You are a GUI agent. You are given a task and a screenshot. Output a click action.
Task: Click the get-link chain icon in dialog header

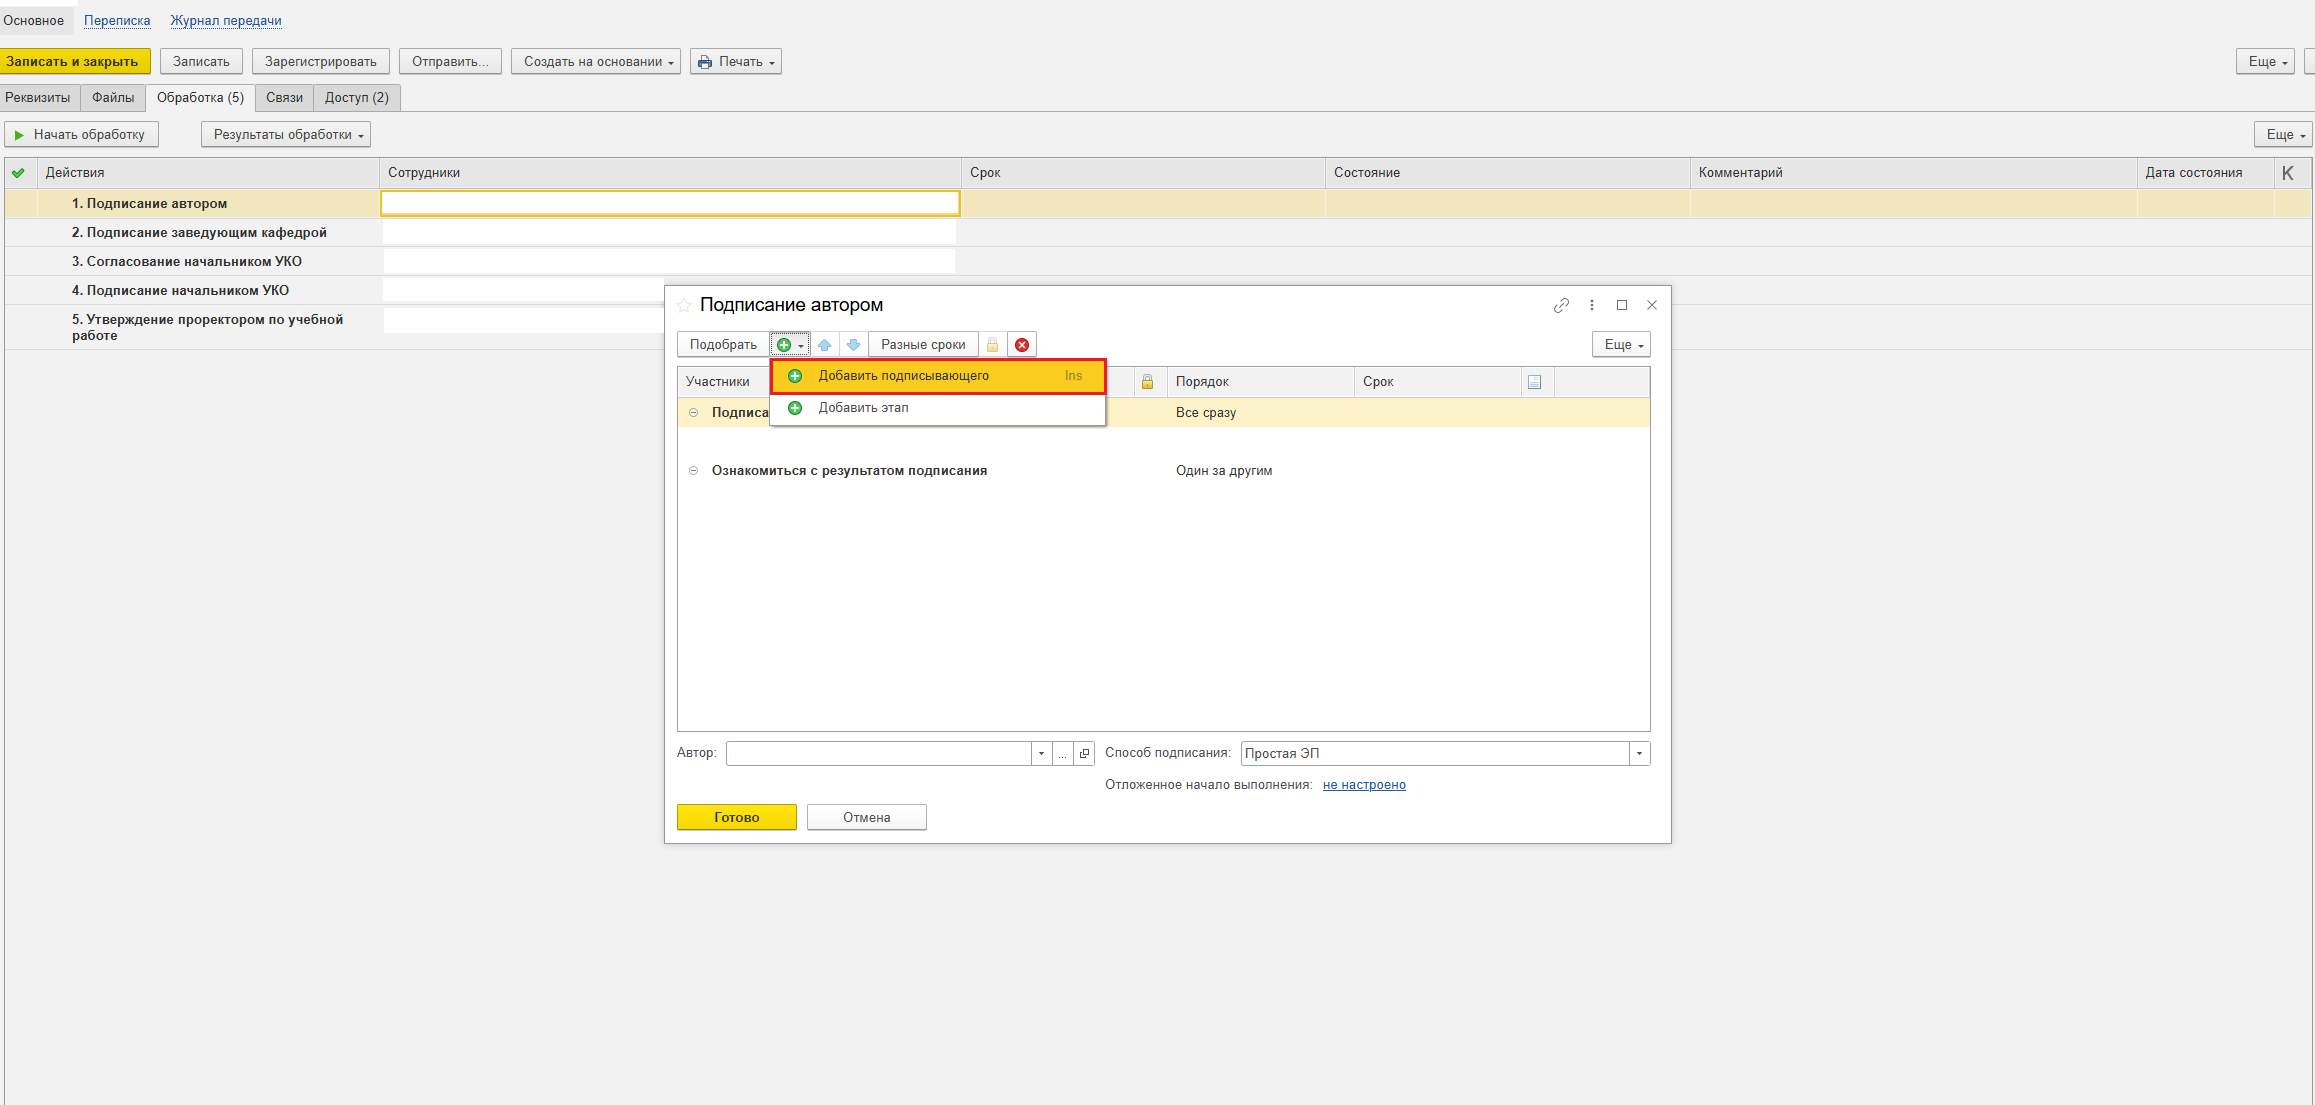tap(1561, 305)
